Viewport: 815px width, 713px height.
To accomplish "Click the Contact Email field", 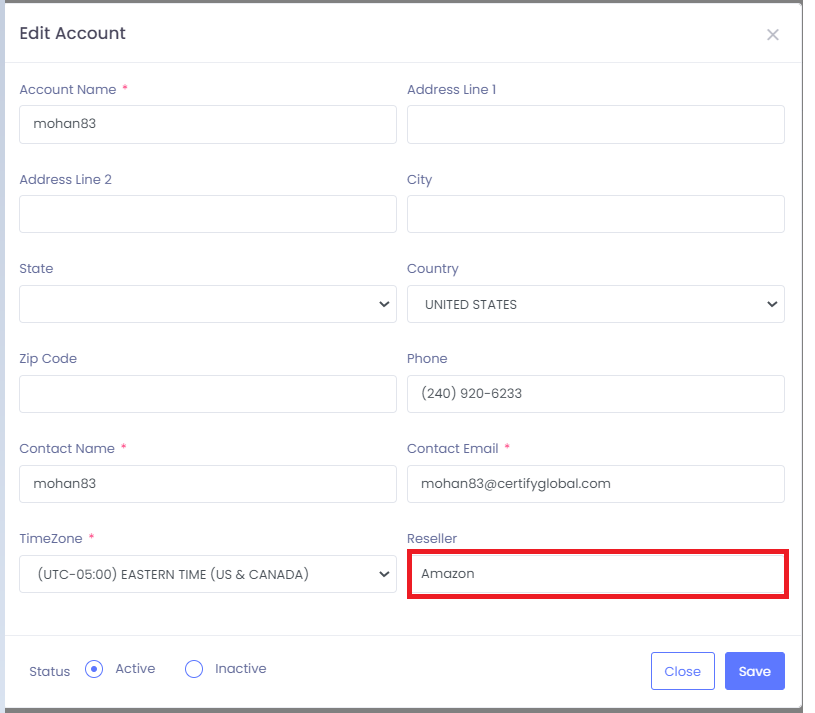I will [x=596, y=484].
